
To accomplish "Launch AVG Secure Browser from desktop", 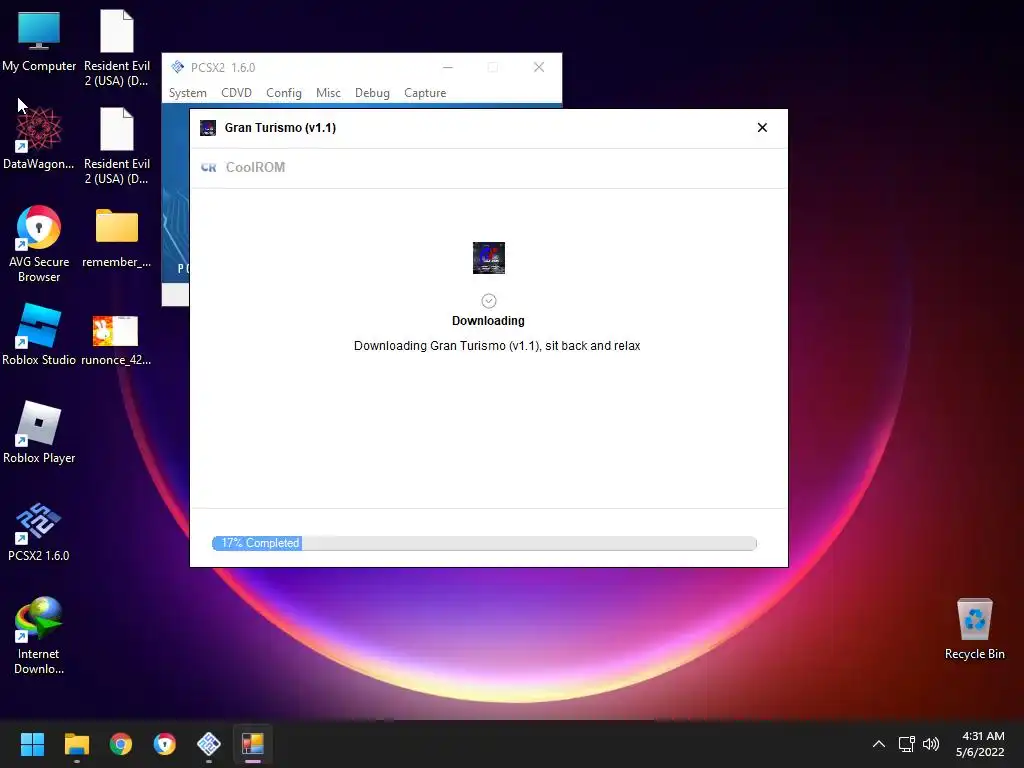I will click(x=39, y=243).
